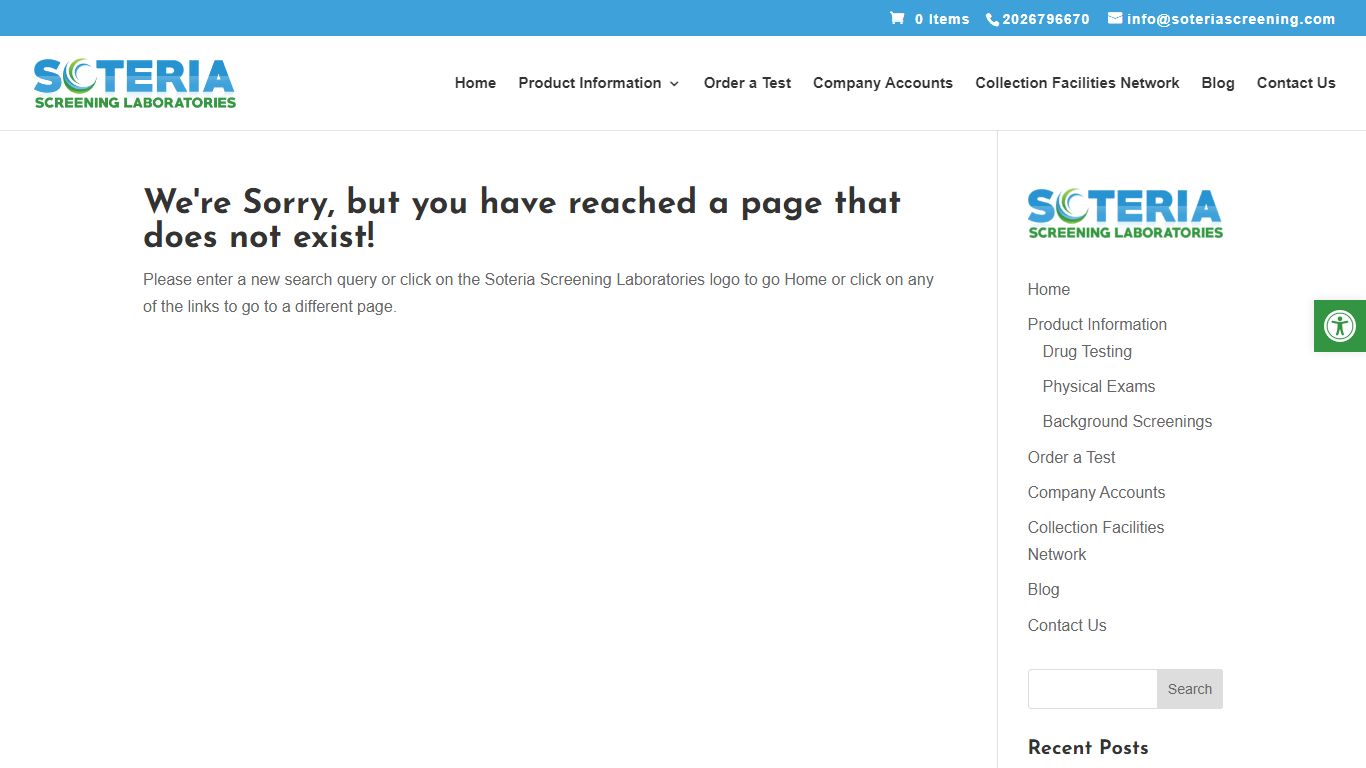
Task: Visit Blog from top navigation
Action: coord(1218,83)
